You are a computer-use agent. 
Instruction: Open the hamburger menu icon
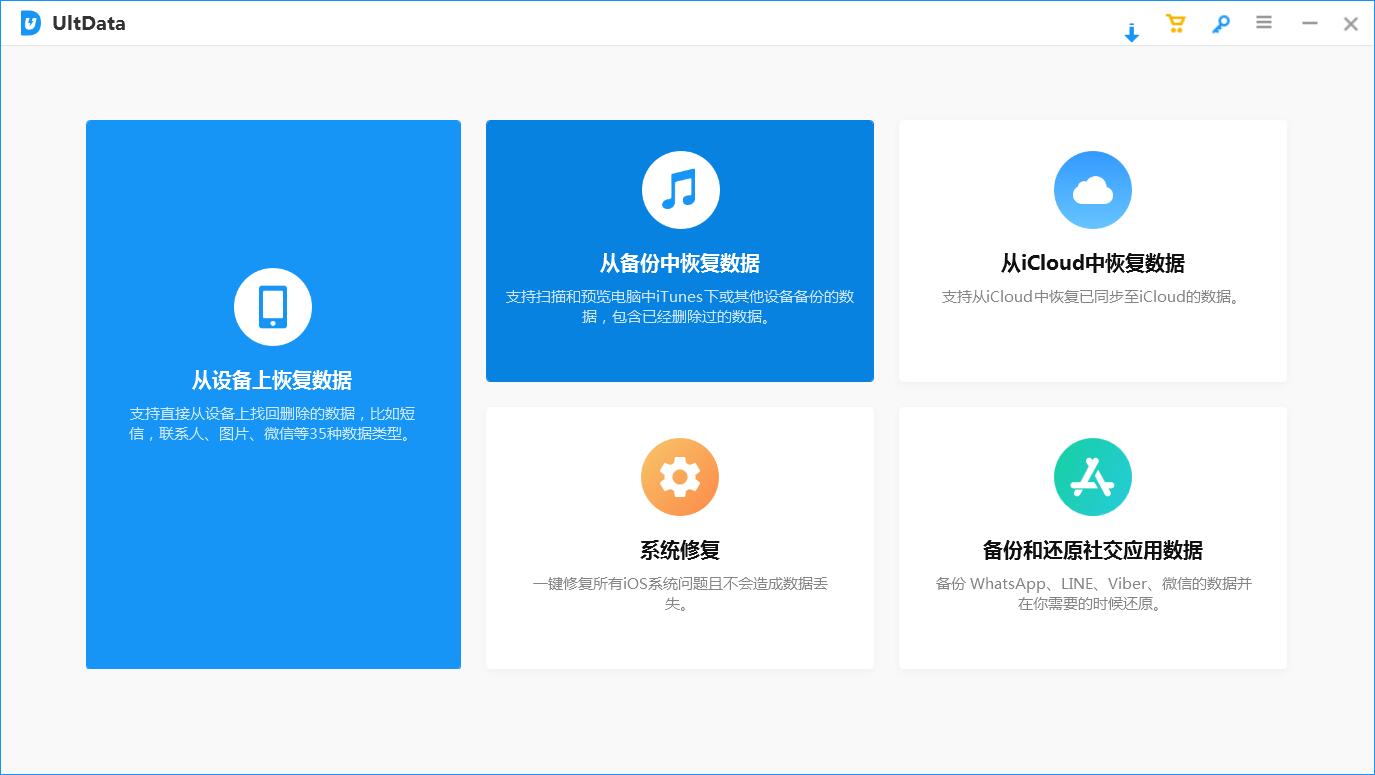1264,22
